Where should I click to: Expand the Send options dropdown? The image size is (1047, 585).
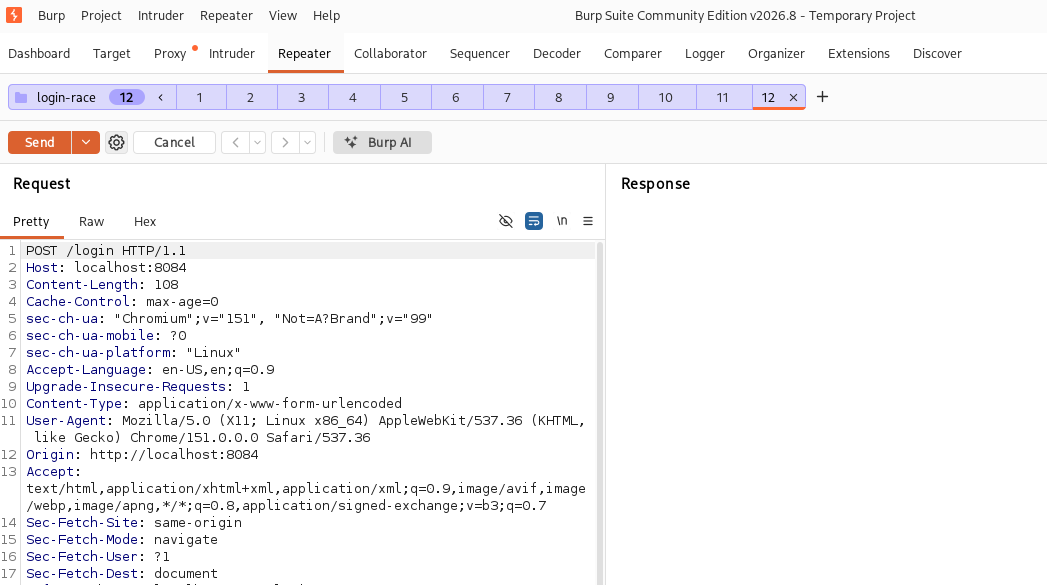tap(85, 142)
